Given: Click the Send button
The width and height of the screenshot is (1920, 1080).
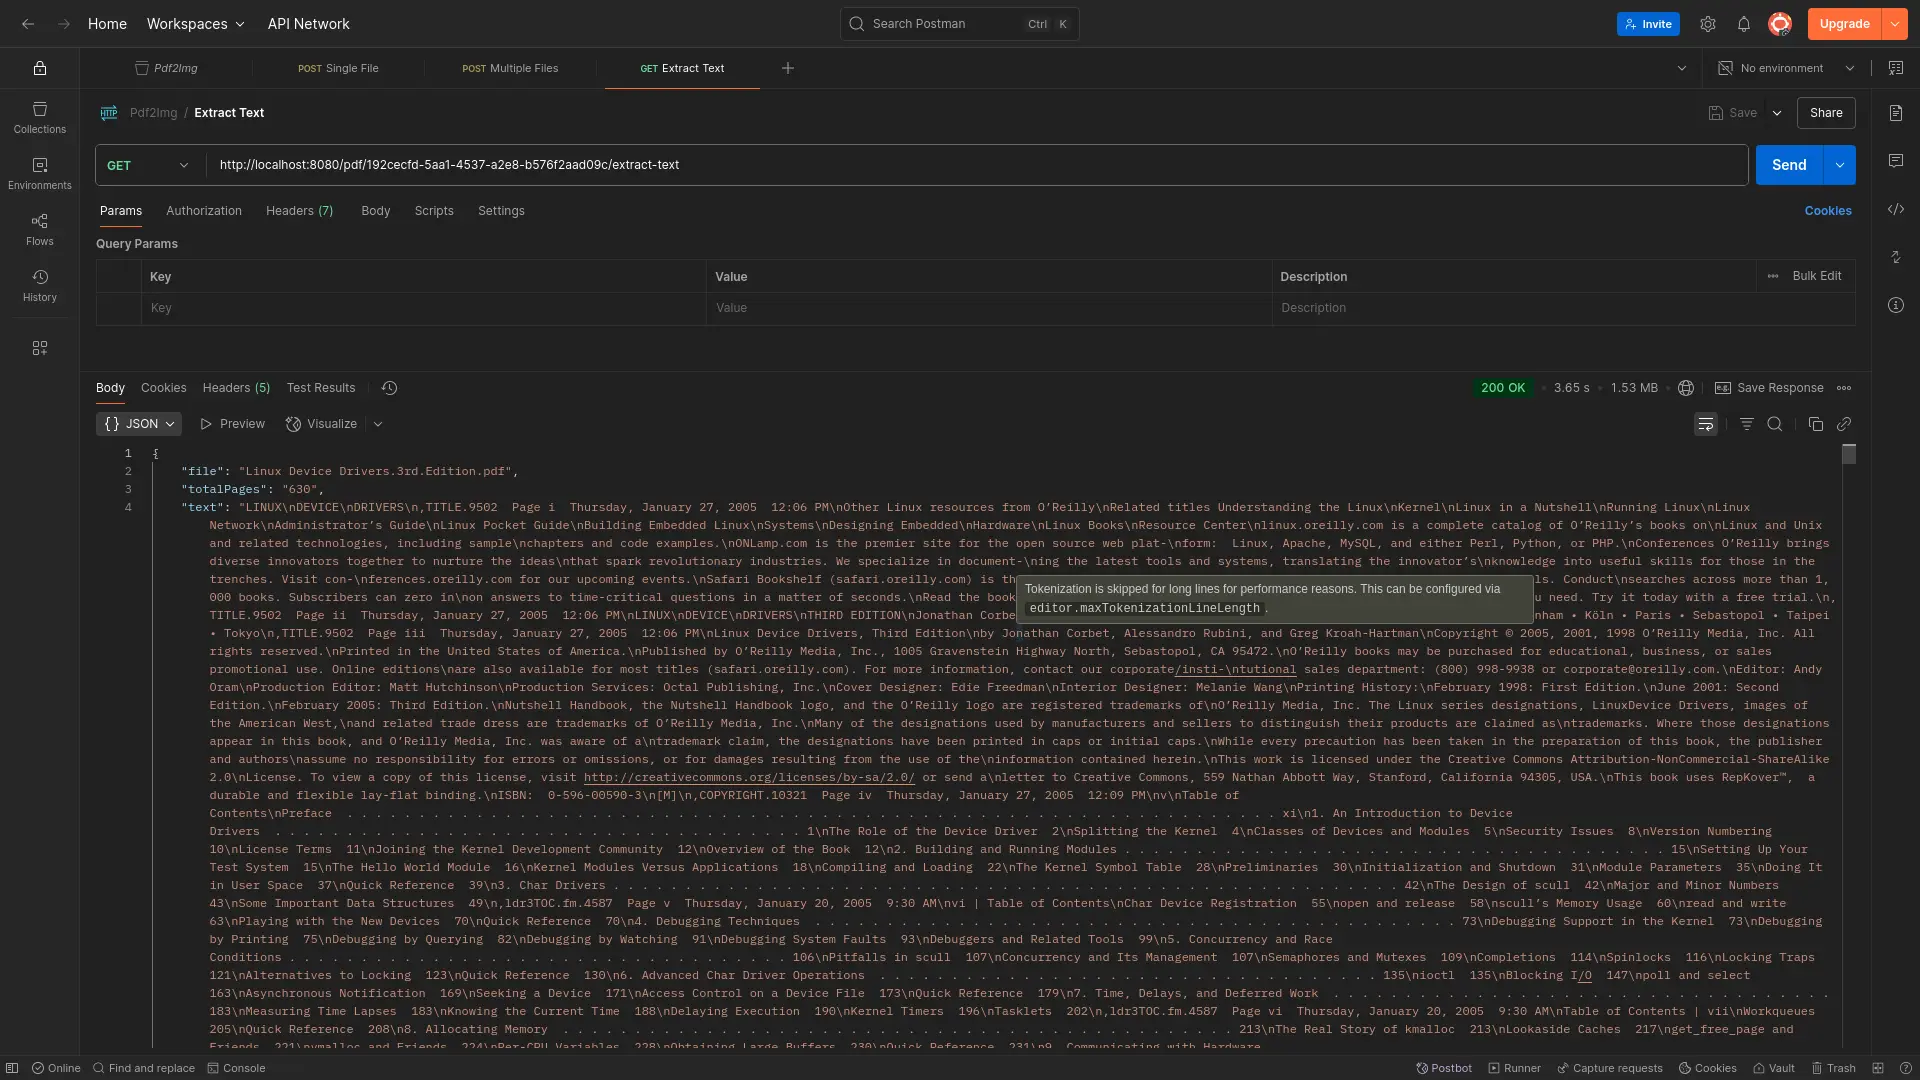Looking at the screenshot, I should click(x=1789, y=165).
